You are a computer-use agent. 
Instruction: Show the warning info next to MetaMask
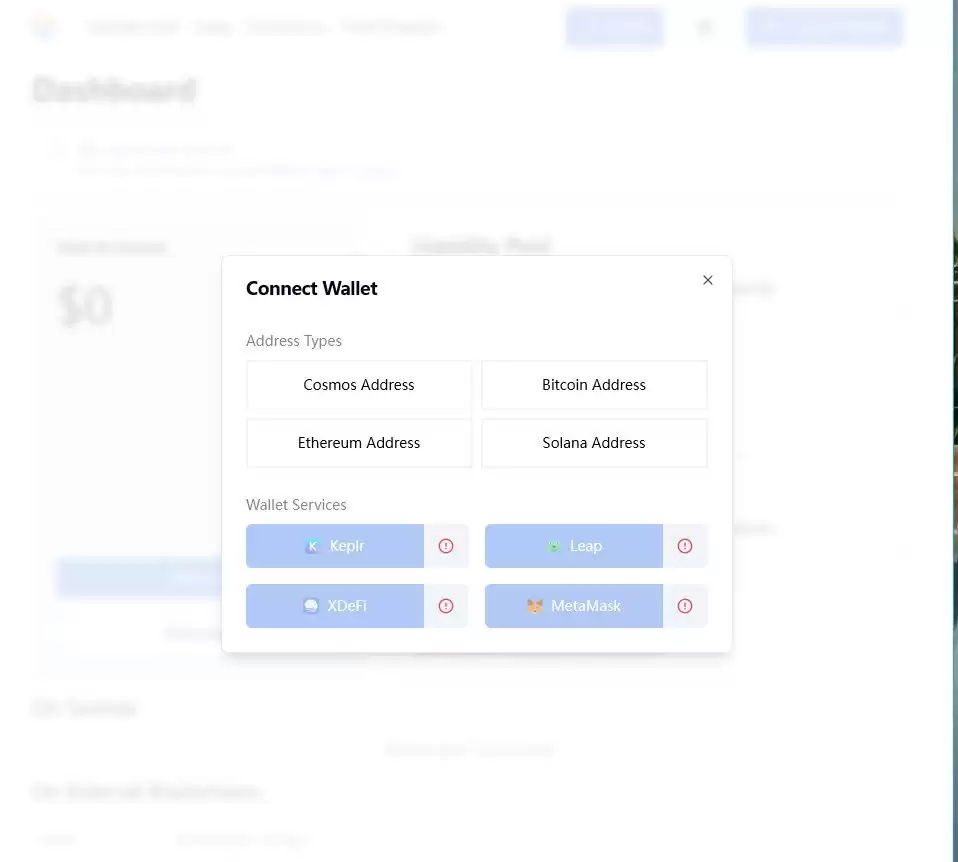pos(685,606)
